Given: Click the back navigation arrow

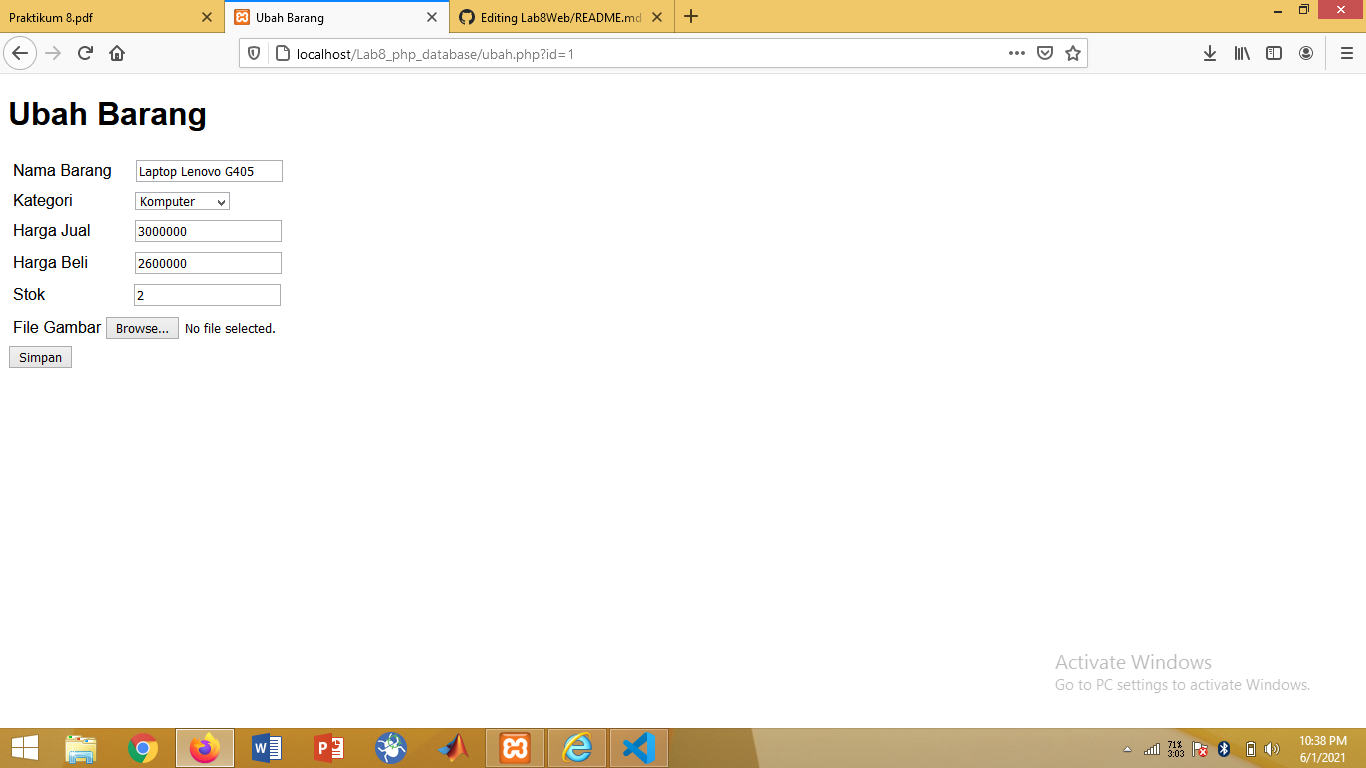Looking at the screenshot, I should point(20,53).
